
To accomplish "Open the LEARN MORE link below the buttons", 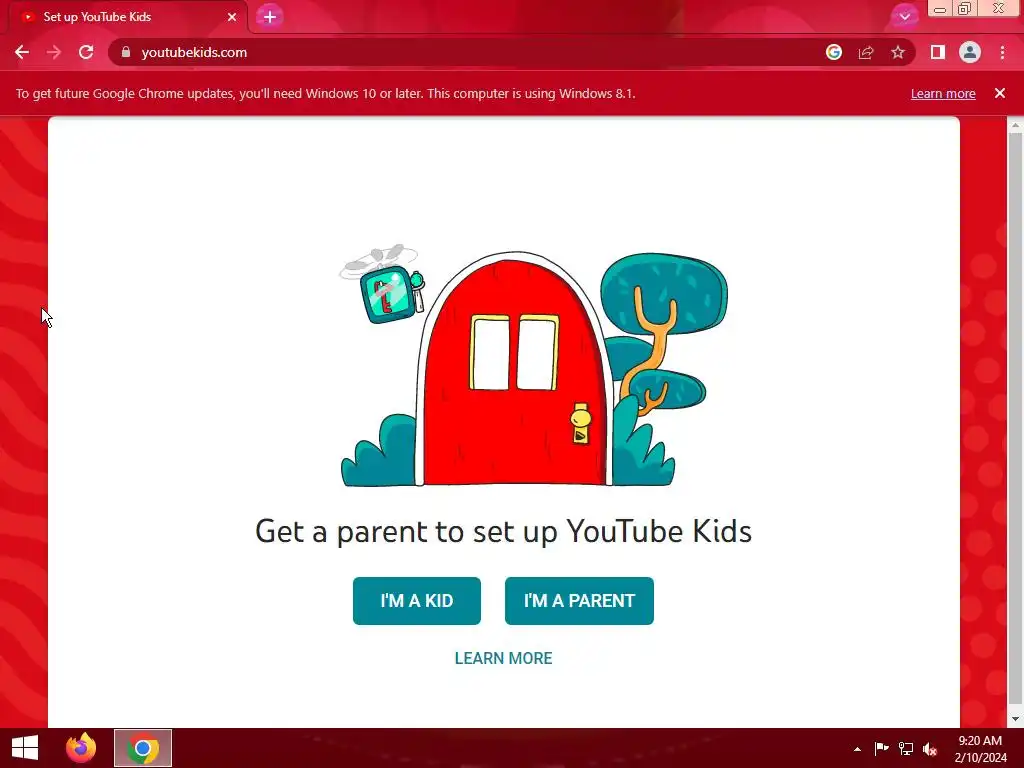I will (x=504, y=658).
